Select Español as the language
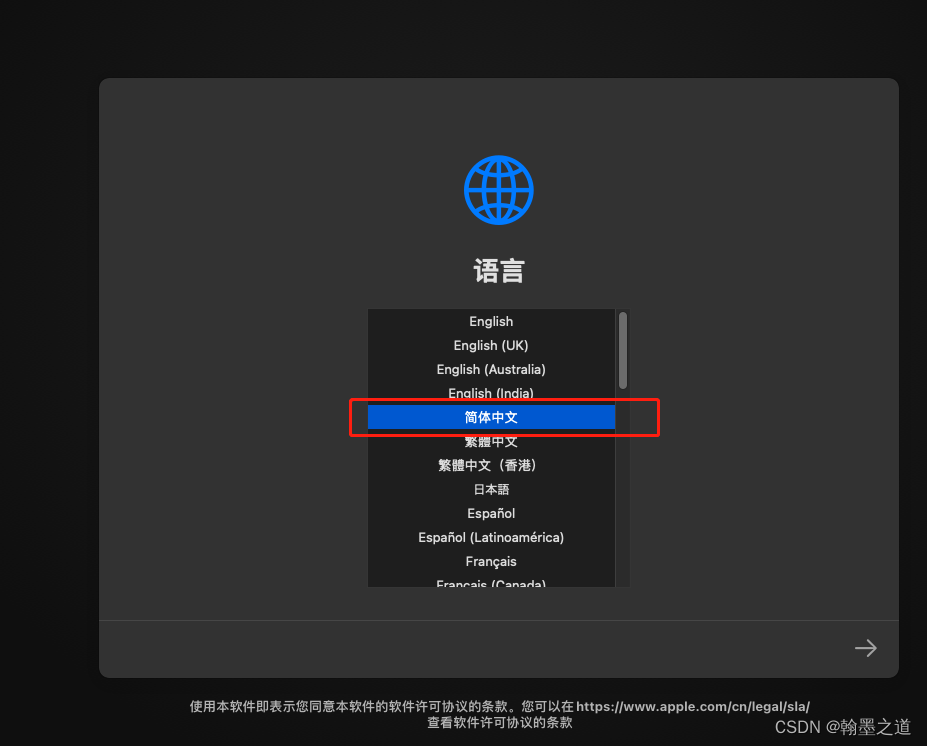This screenshot has width=927, height=746. pyautogui.click(x=491, y=513)
